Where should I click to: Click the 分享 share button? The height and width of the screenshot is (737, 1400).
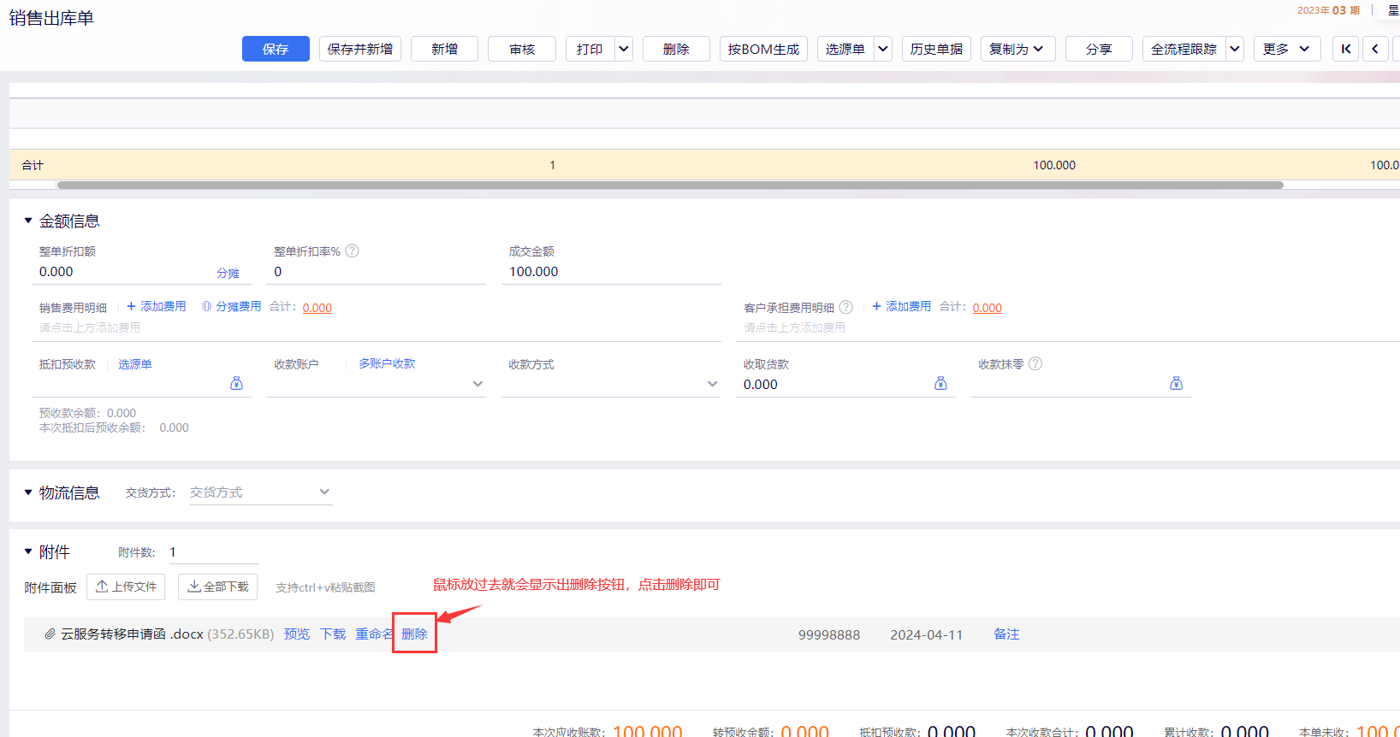(x=1099, y=49)
